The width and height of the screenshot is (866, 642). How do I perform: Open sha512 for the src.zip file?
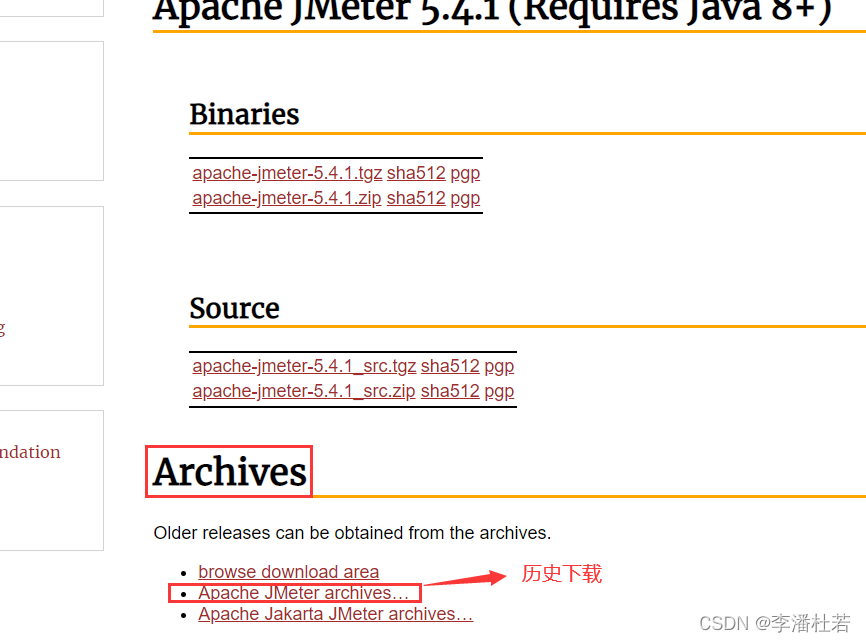point(450,391)
